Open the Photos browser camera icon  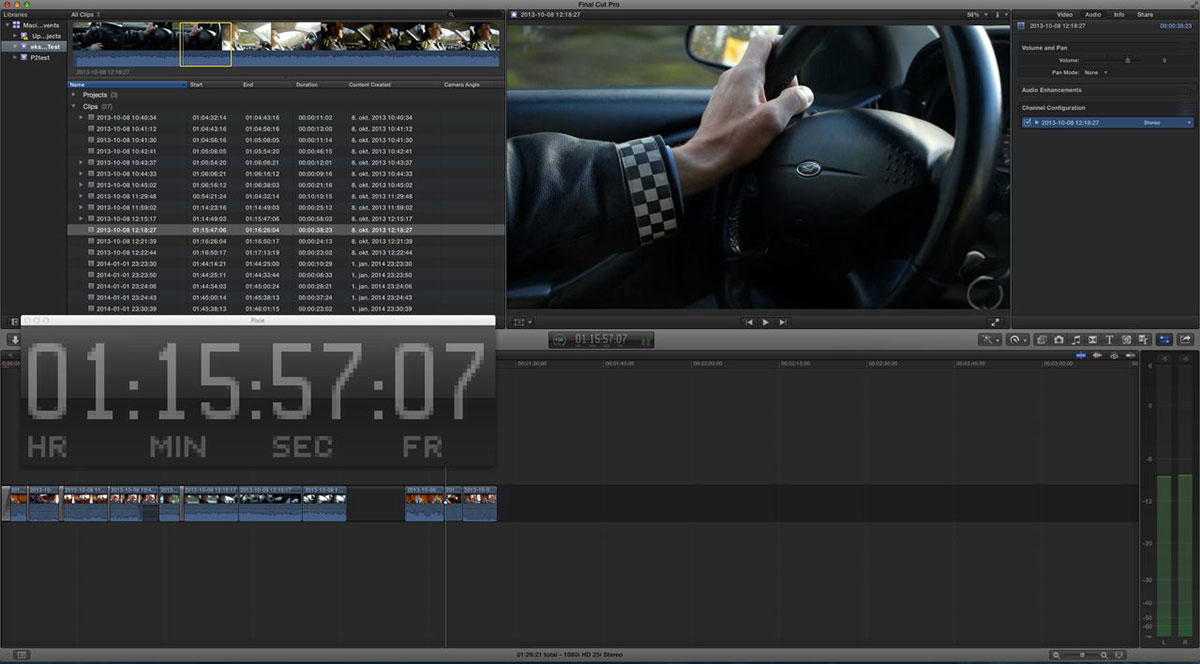tap(1059, 340)
